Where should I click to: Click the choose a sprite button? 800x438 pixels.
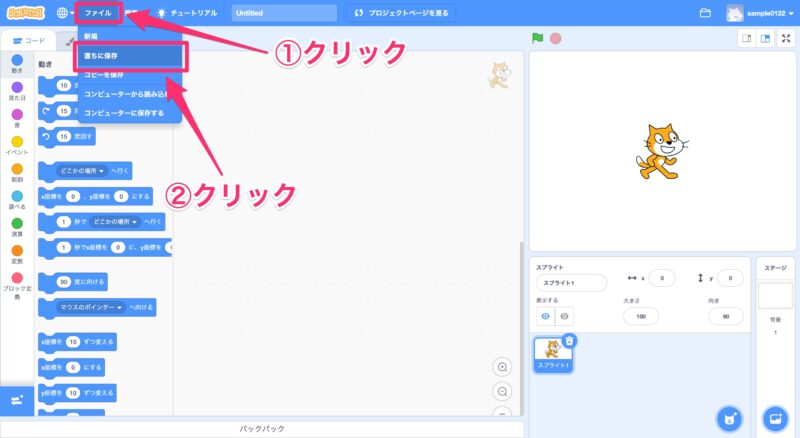click(731, 416)
